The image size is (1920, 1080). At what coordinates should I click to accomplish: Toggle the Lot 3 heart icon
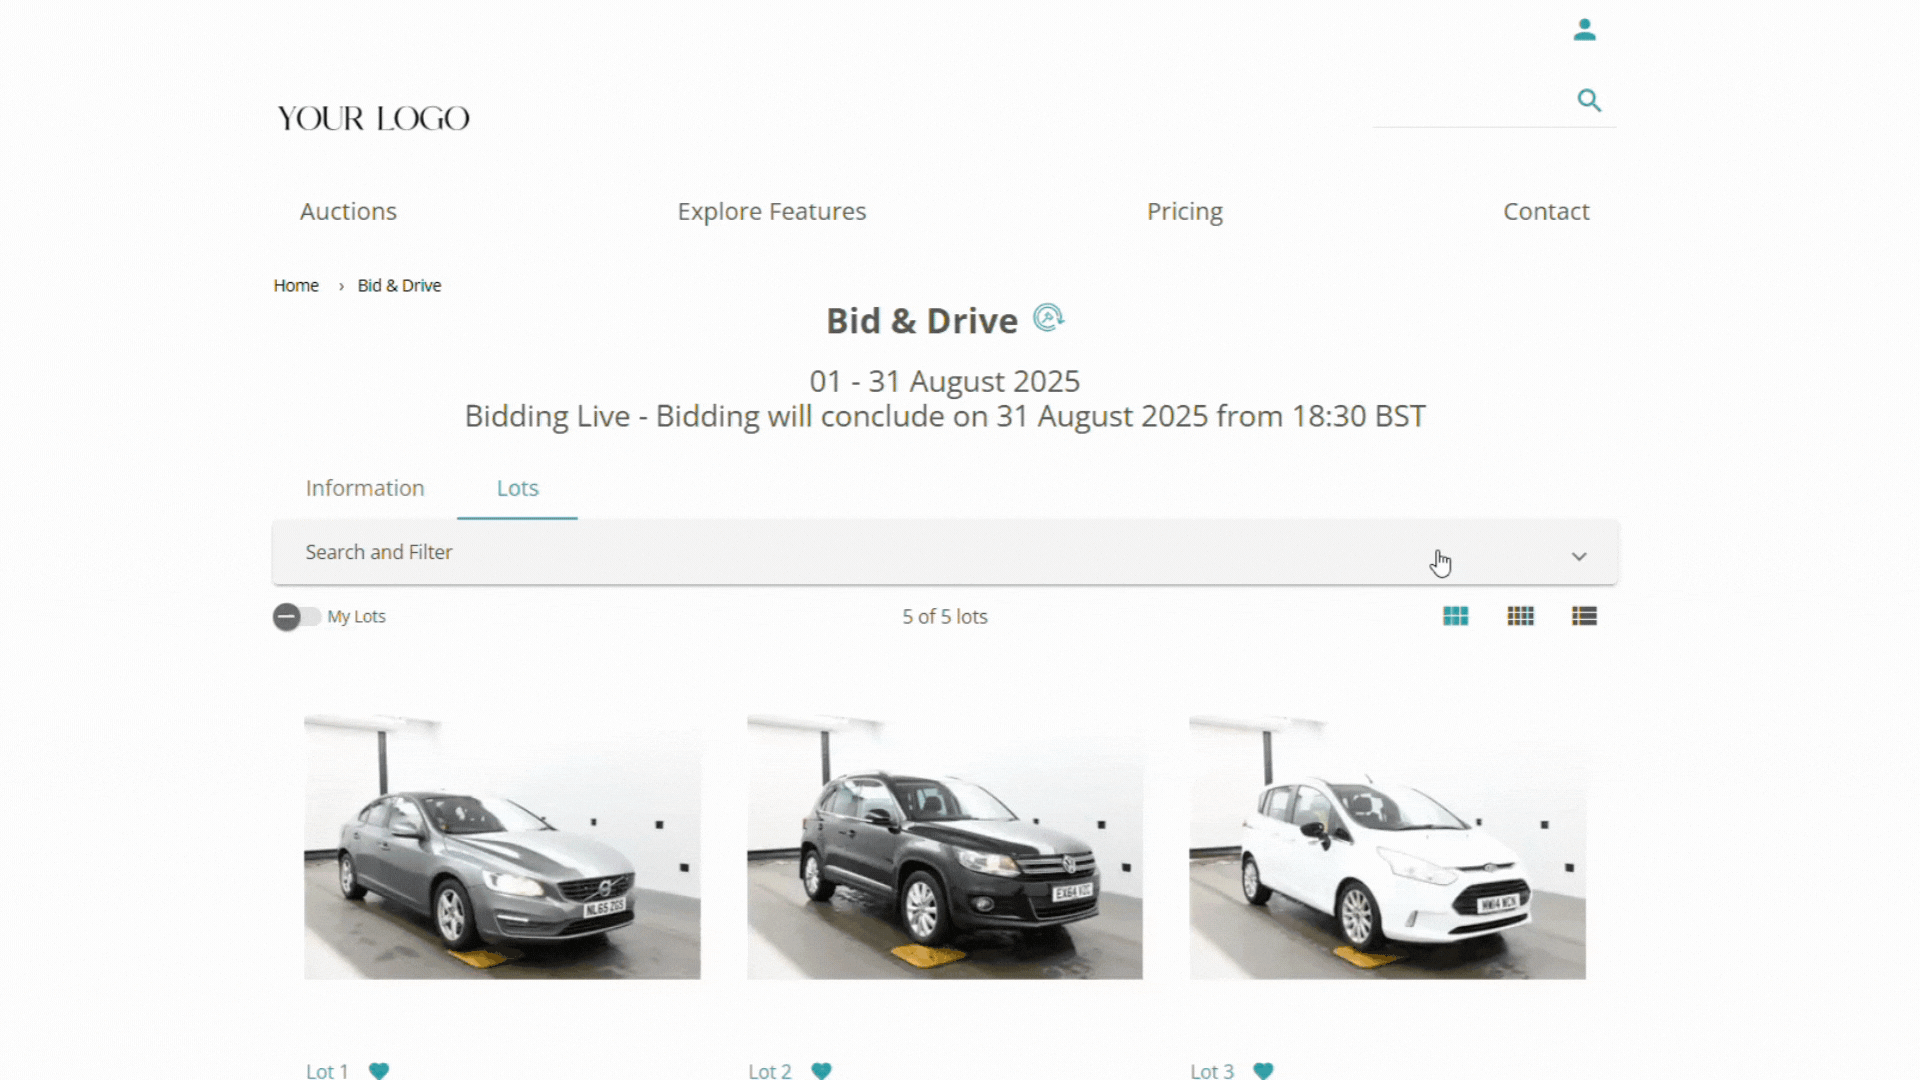1263,1070
